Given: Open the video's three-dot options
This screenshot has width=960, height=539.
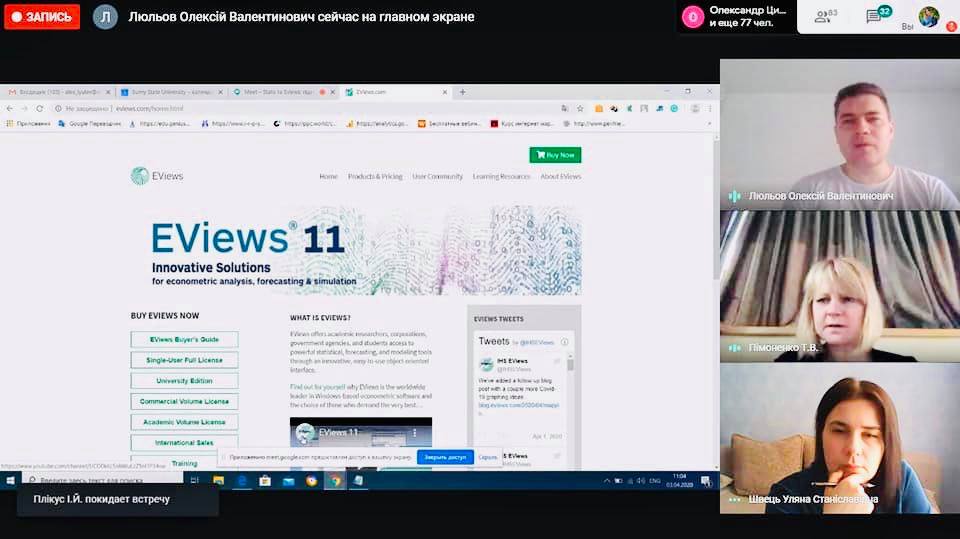Looking at the screenshot, I should pyautogui.click(x=414, y=433).
